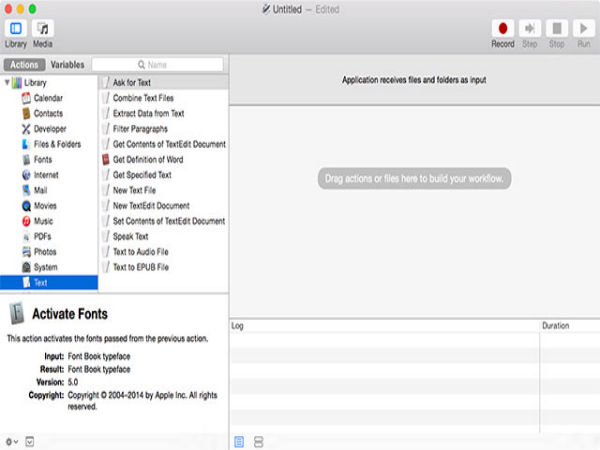This screenshot has height=450, width=600.
Task: Select the Speak Text action
Action: click(164, 236)
